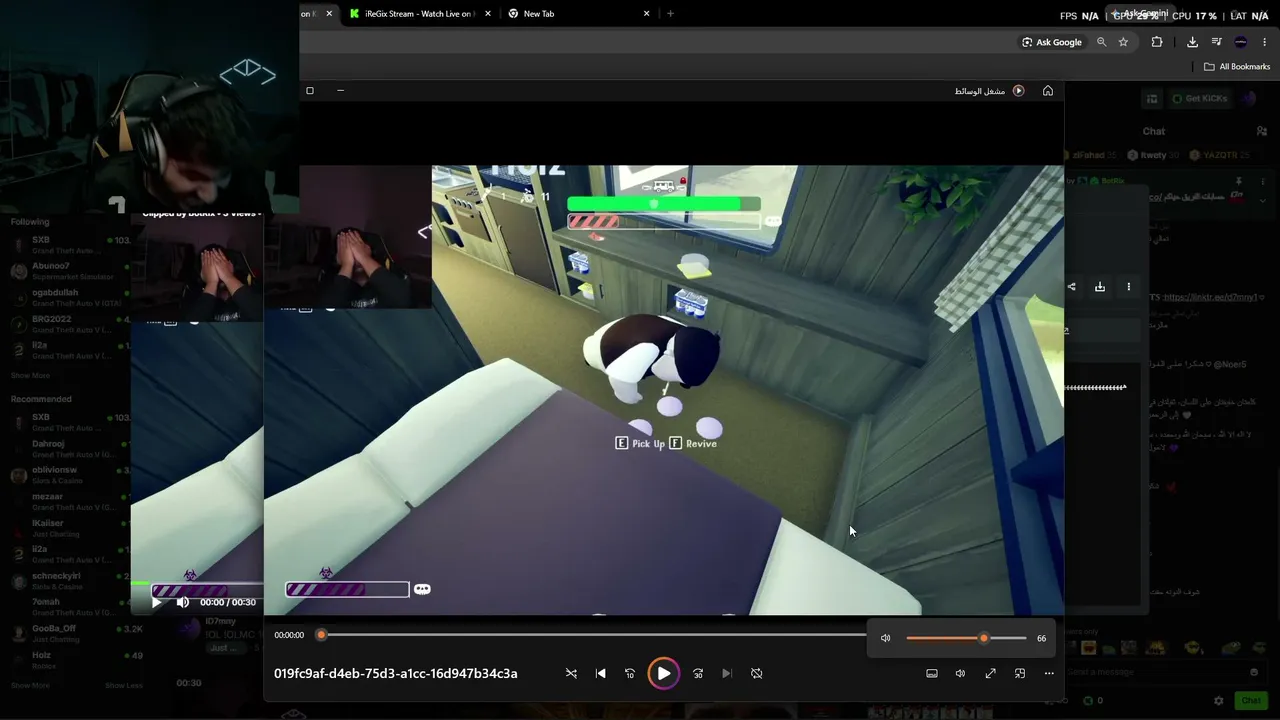Image resolution: width=1280 pixels, height=720 pixels.
Task: Open the All Bookmarks folder
Action: (x=1237, y=67)
